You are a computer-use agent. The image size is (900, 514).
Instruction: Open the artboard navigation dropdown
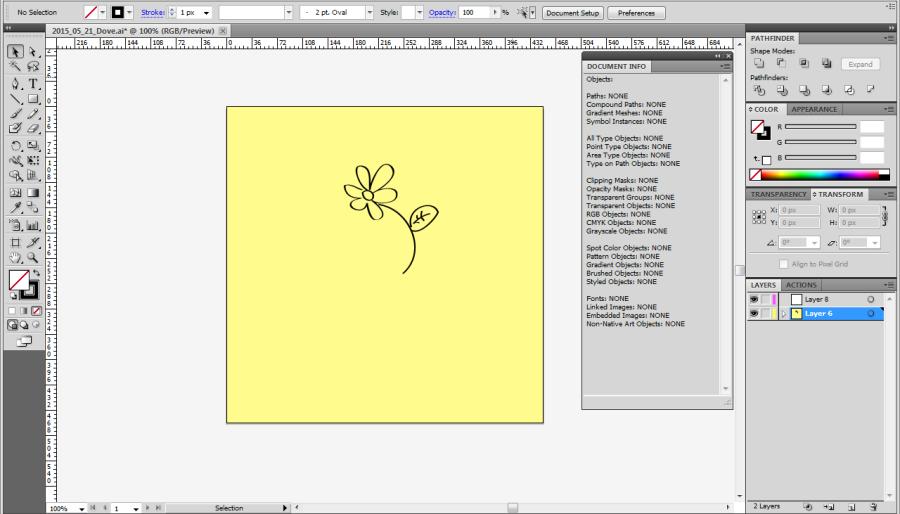(136, 508)
